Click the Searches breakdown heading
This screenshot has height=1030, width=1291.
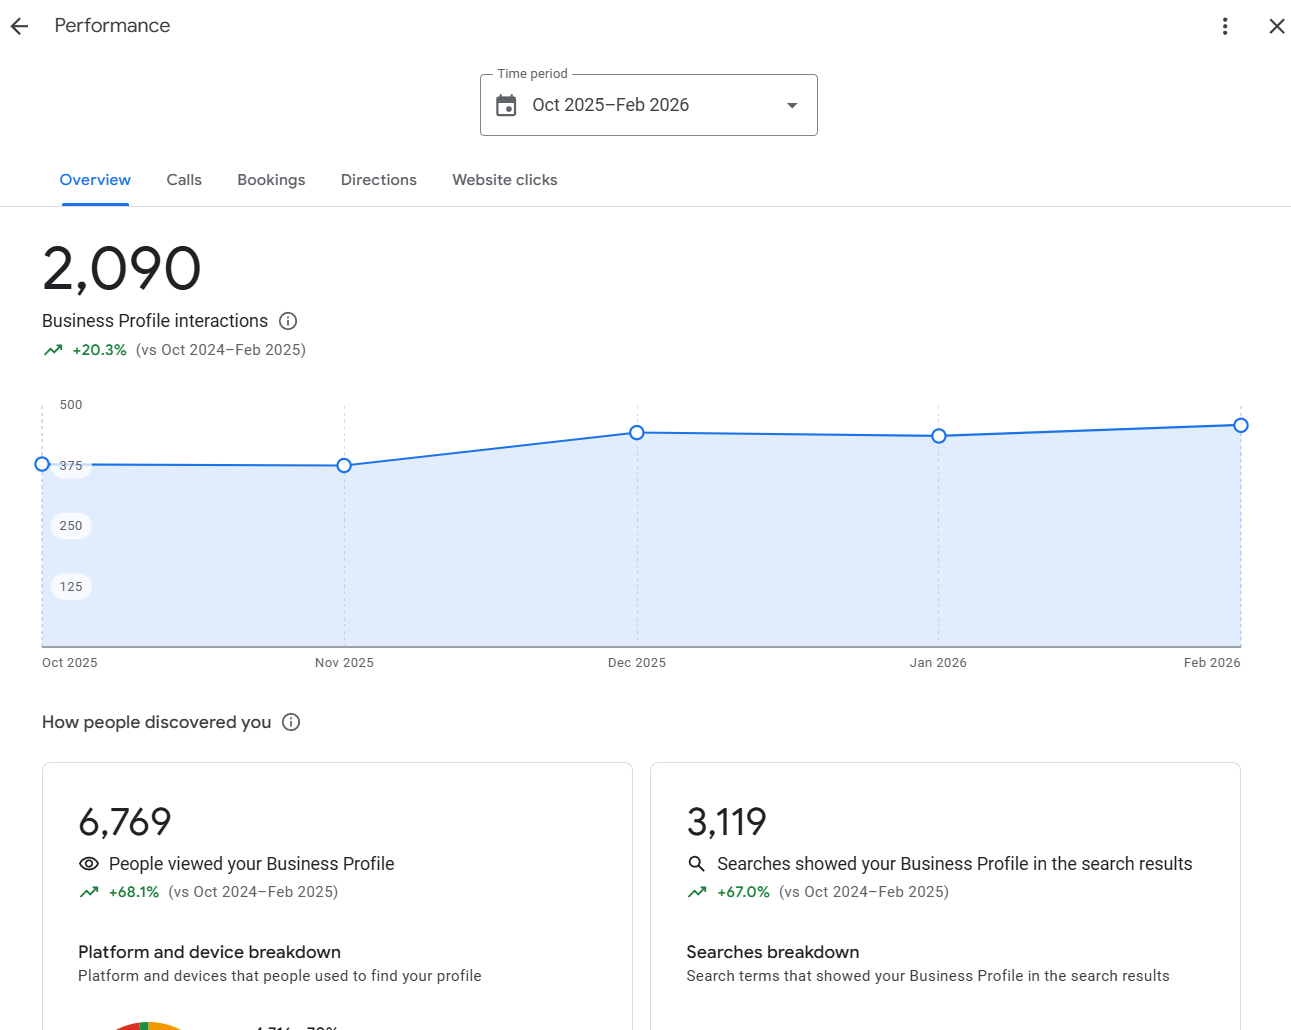pyautogui.click(x=773, y=952)
